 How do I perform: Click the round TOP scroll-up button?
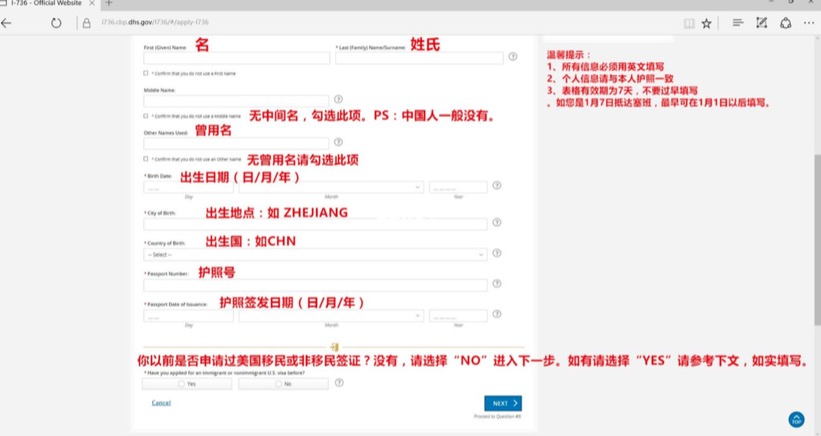tap(796, 419)
